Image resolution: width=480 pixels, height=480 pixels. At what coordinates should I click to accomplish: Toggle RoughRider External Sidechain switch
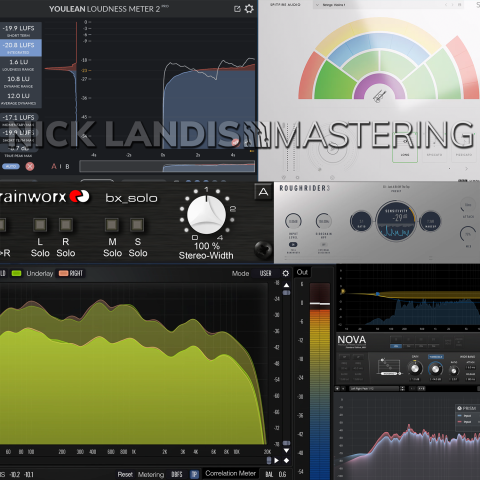[324, 245]
